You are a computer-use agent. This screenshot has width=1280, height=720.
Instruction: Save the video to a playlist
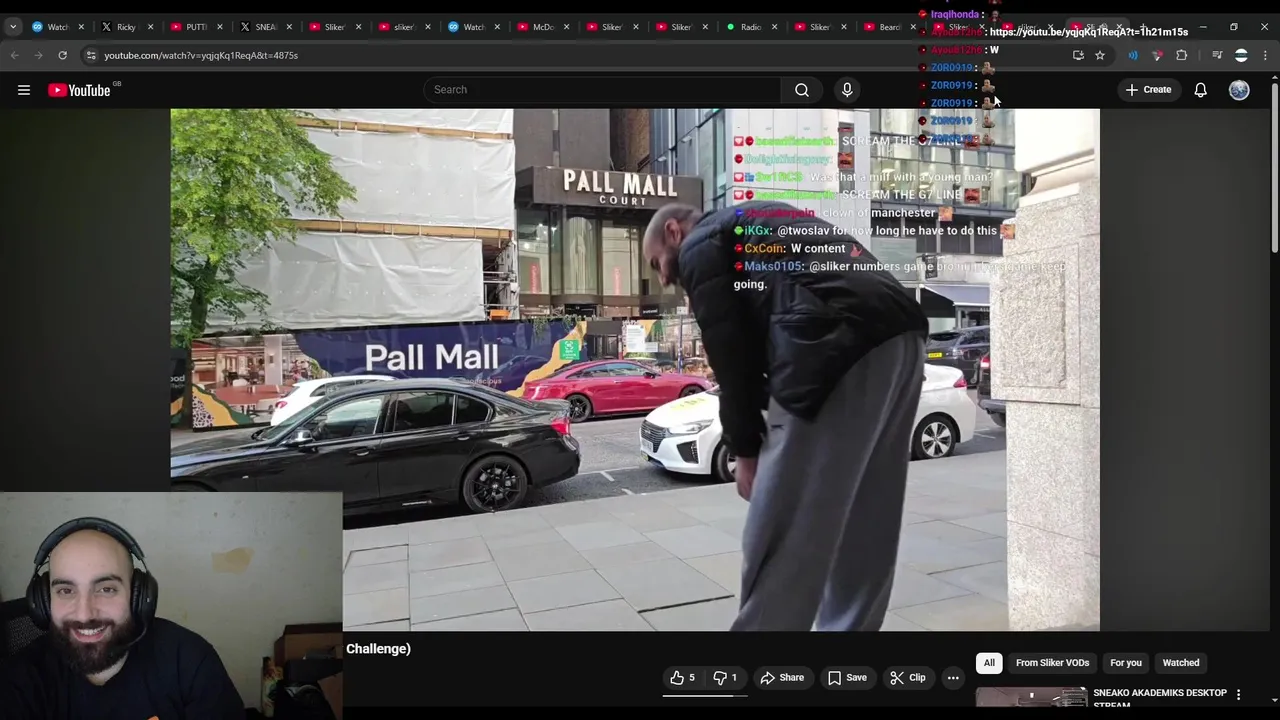847,678
